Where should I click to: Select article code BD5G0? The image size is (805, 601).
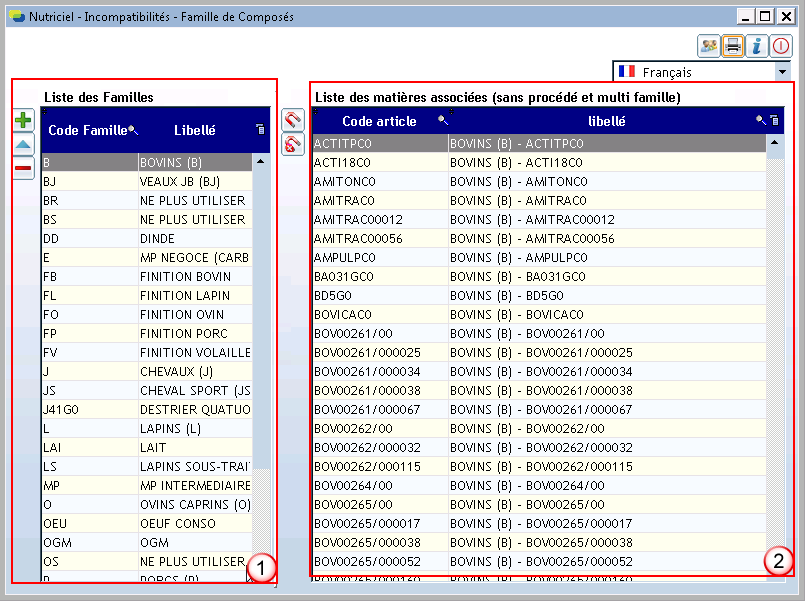333,295
